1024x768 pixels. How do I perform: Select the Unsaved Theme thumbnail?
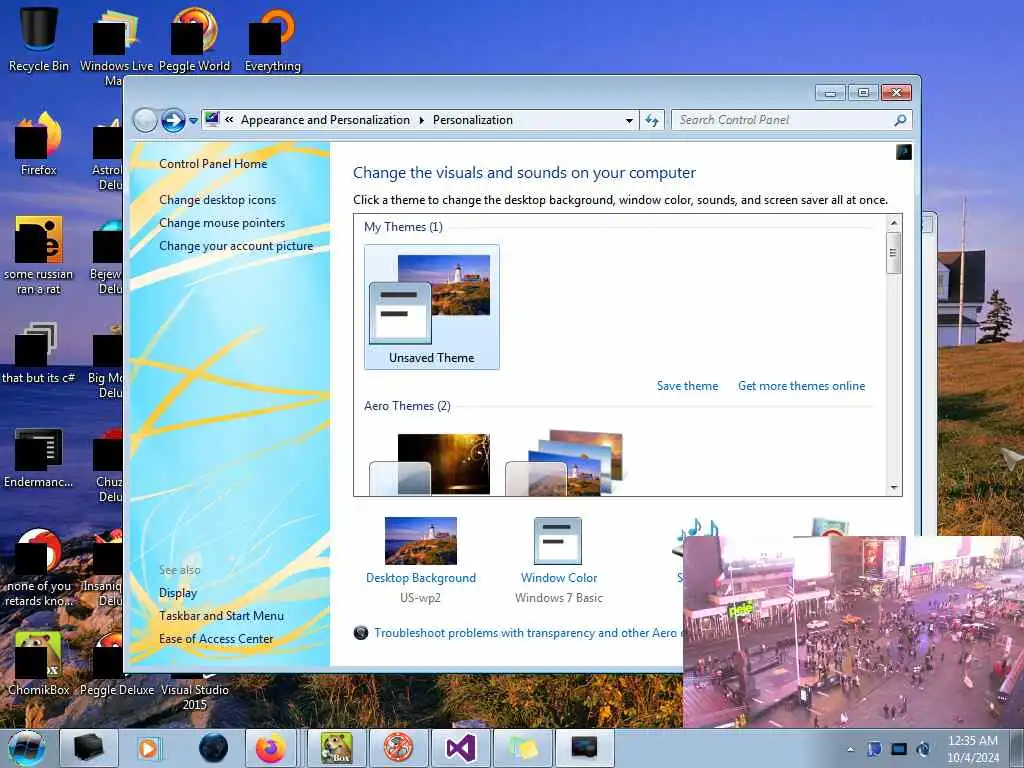(432, 307)
